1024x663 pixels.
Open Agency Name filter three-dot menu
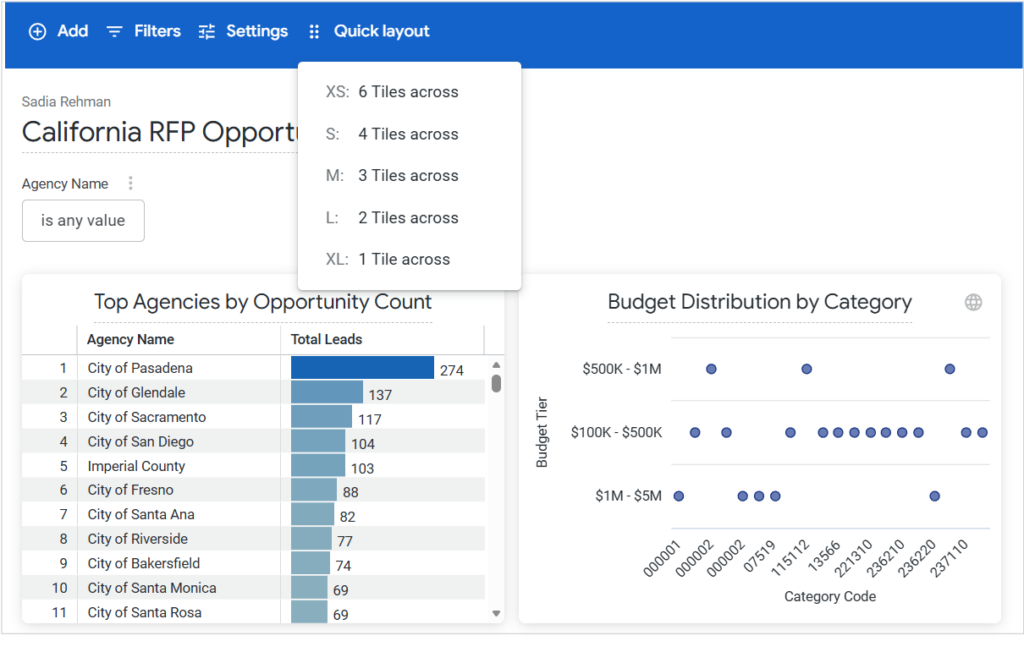tap(130, 184)
